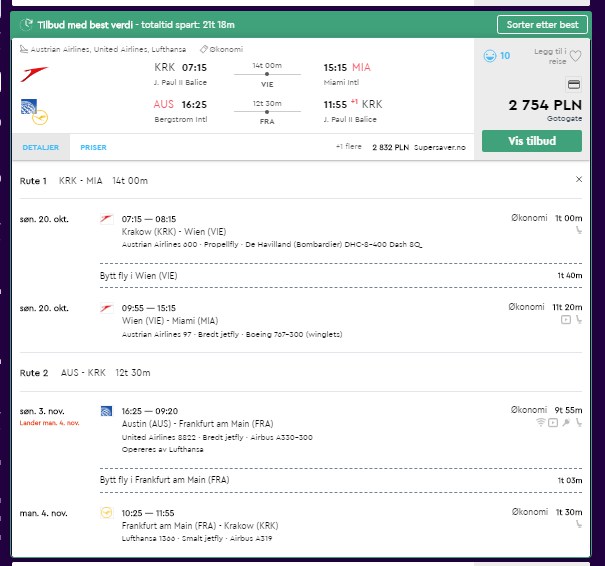Click video entertainment icon on Wien-Miami leg
This screenshot has width=605, height=566.
566,319
